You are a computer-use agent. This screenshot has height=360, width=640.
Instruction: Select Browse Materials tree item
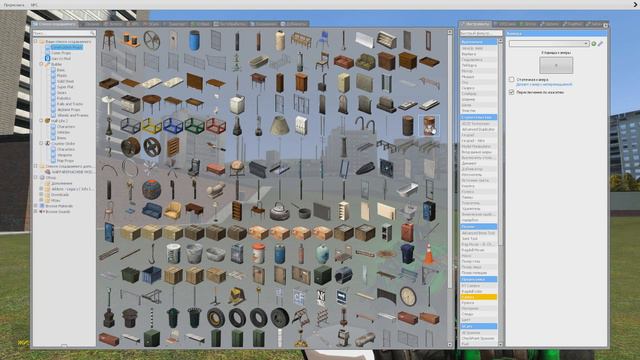pos(59,206)
